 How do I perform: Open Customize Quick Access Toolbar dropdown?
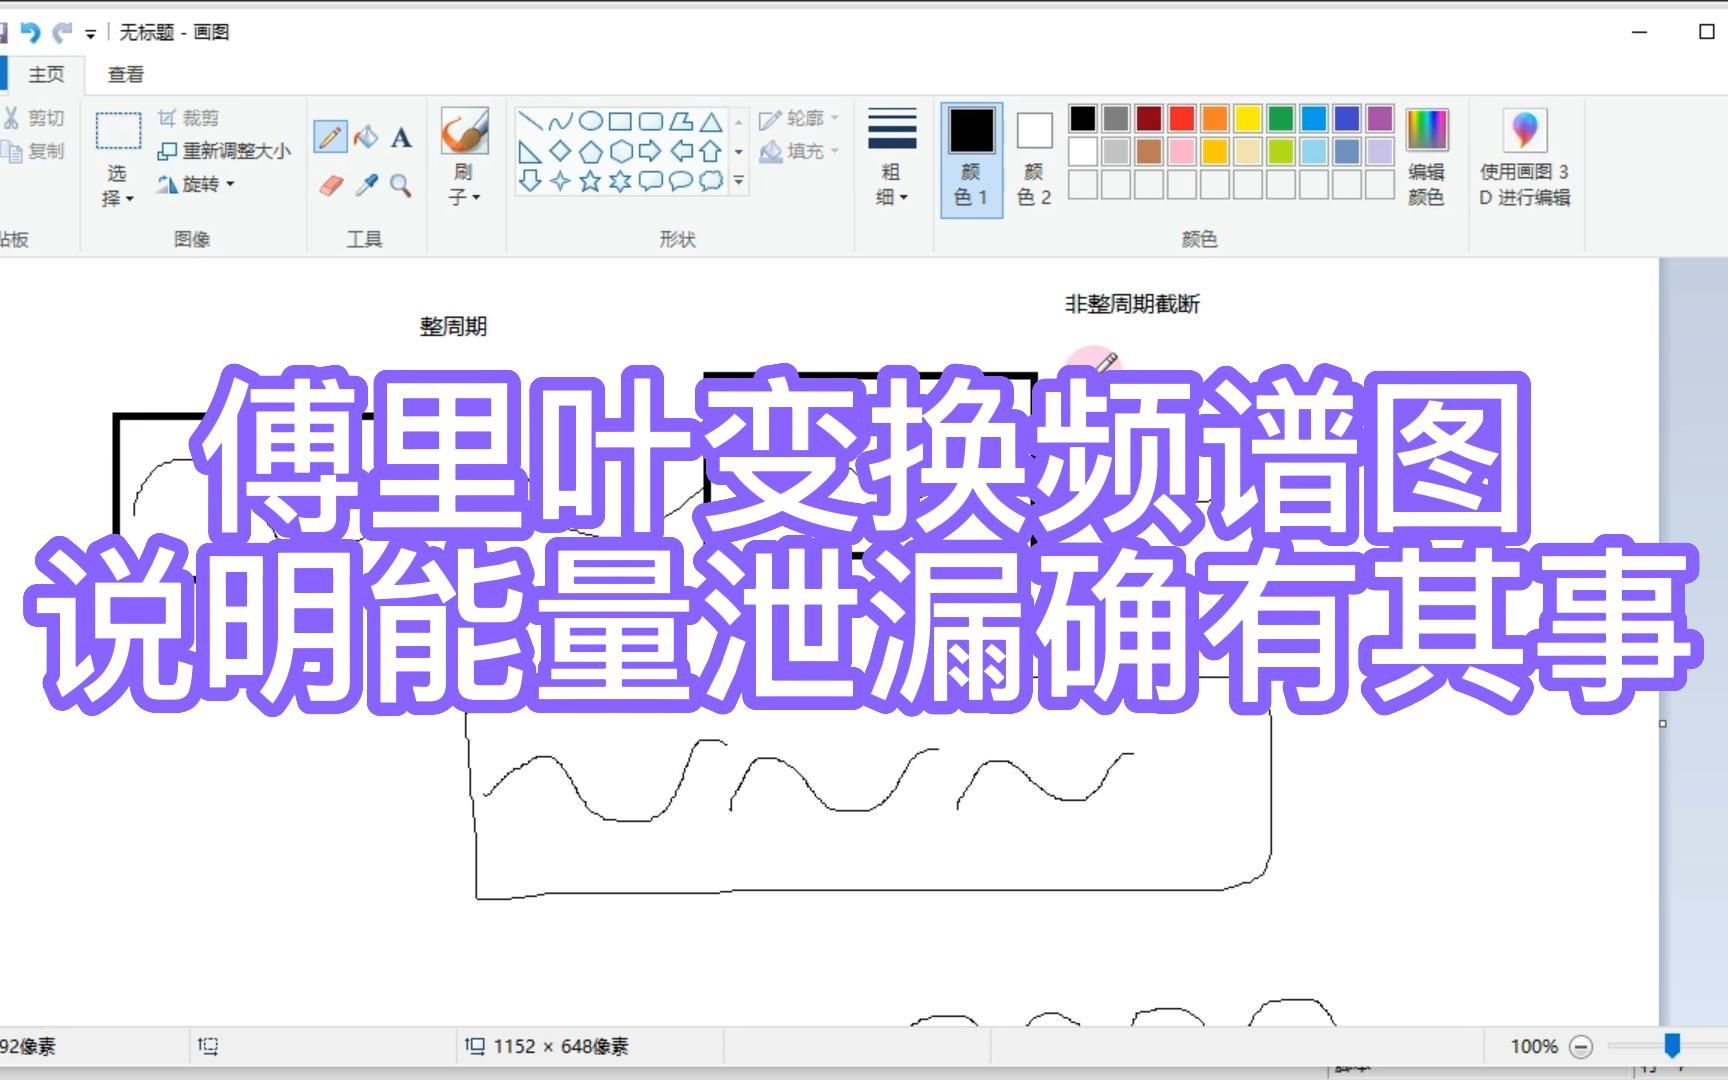point(90,33)
